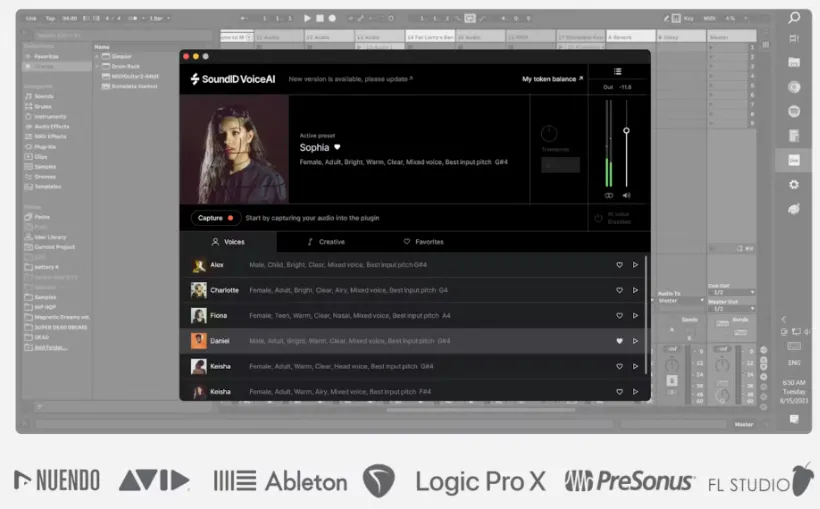Switch to the Voices tab

(228, 242)
